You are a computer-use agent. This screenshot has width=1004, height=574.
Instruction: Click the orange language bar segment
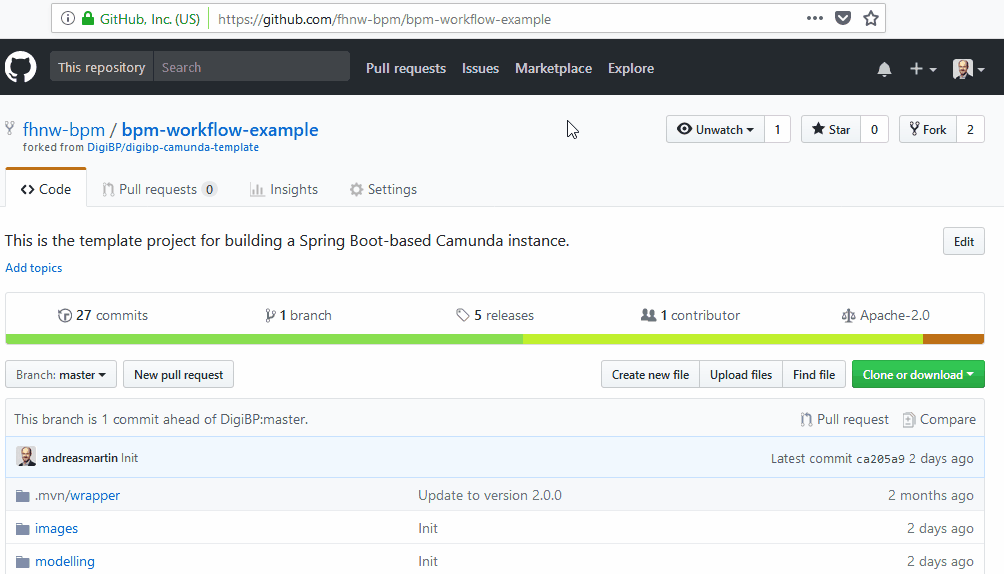click(x=953, y=339)
